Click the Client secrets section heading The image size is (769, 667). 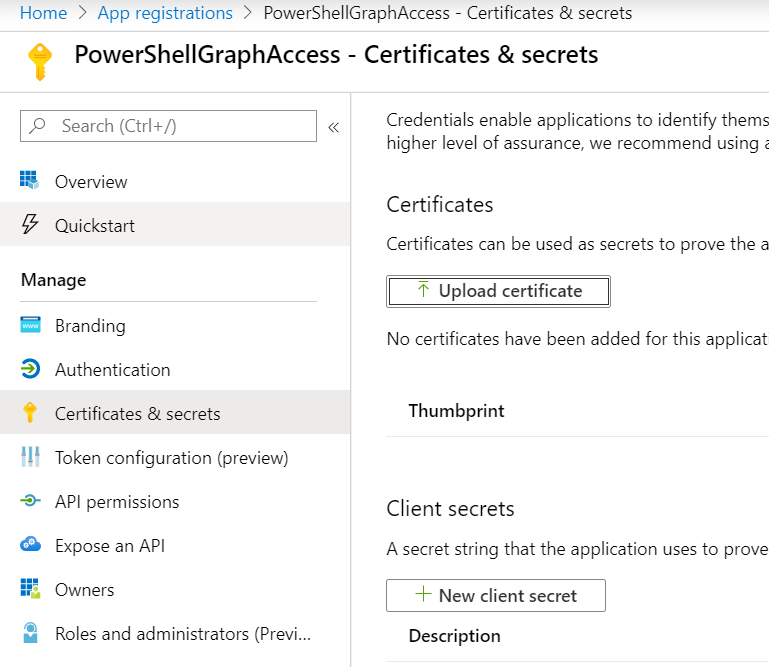(450, 509)
